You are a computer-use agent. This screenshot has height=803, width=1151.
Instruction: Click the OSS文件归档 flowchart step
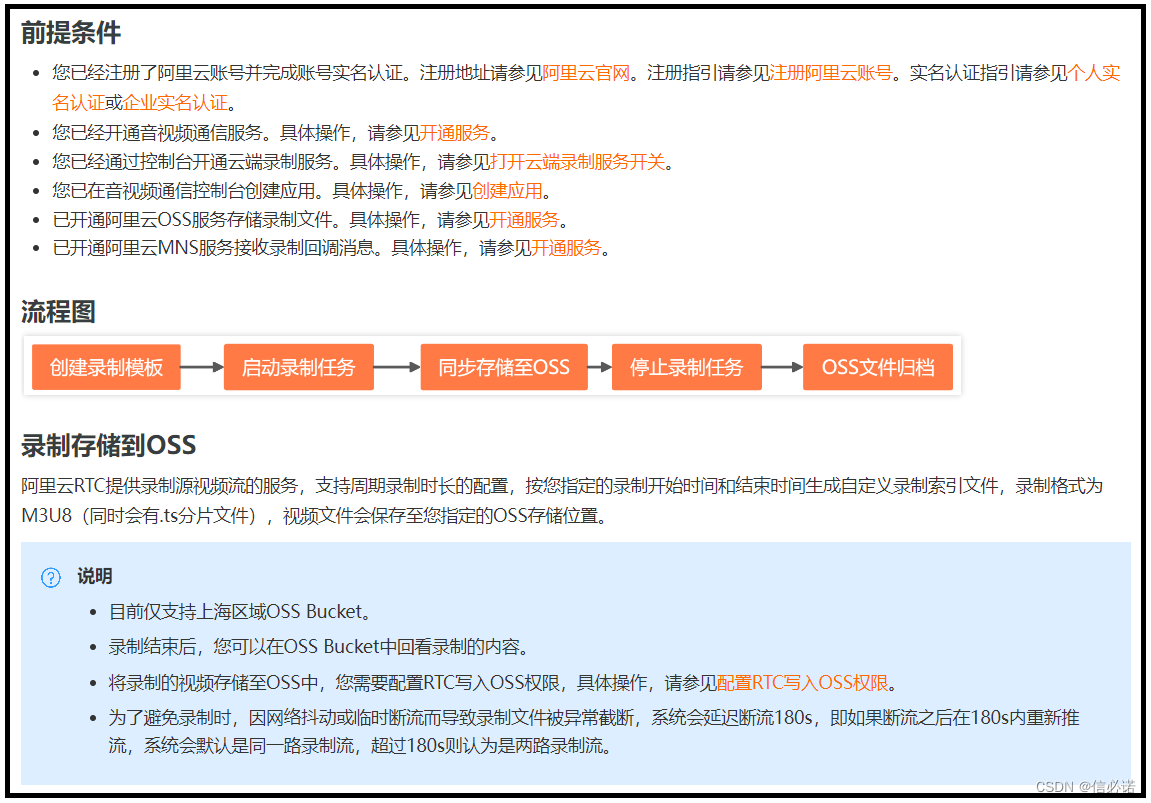(x=877, y=367)
